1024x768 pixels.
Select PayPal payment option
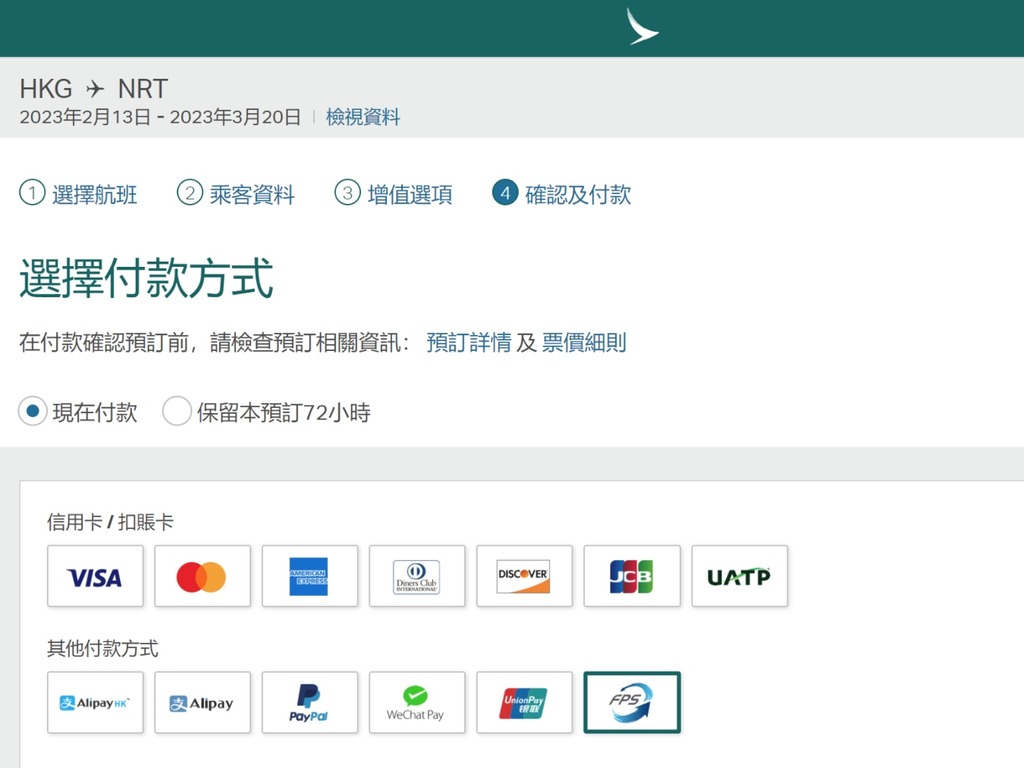tap(310, 703)
